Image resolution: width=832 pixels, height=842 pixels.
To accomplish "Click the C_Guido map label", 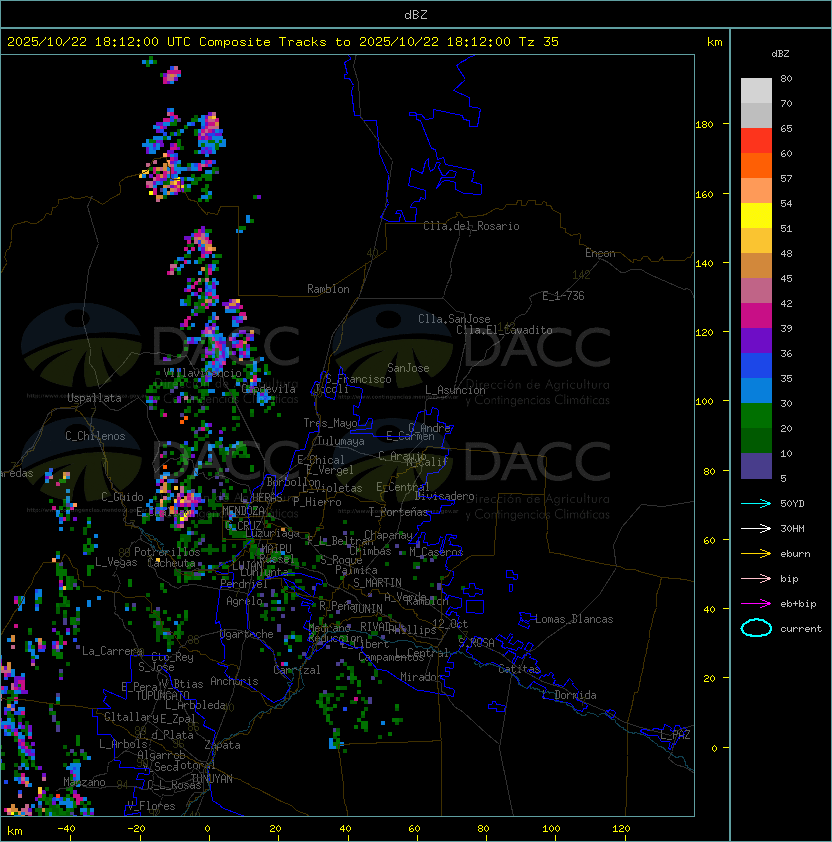I will 122,497.
